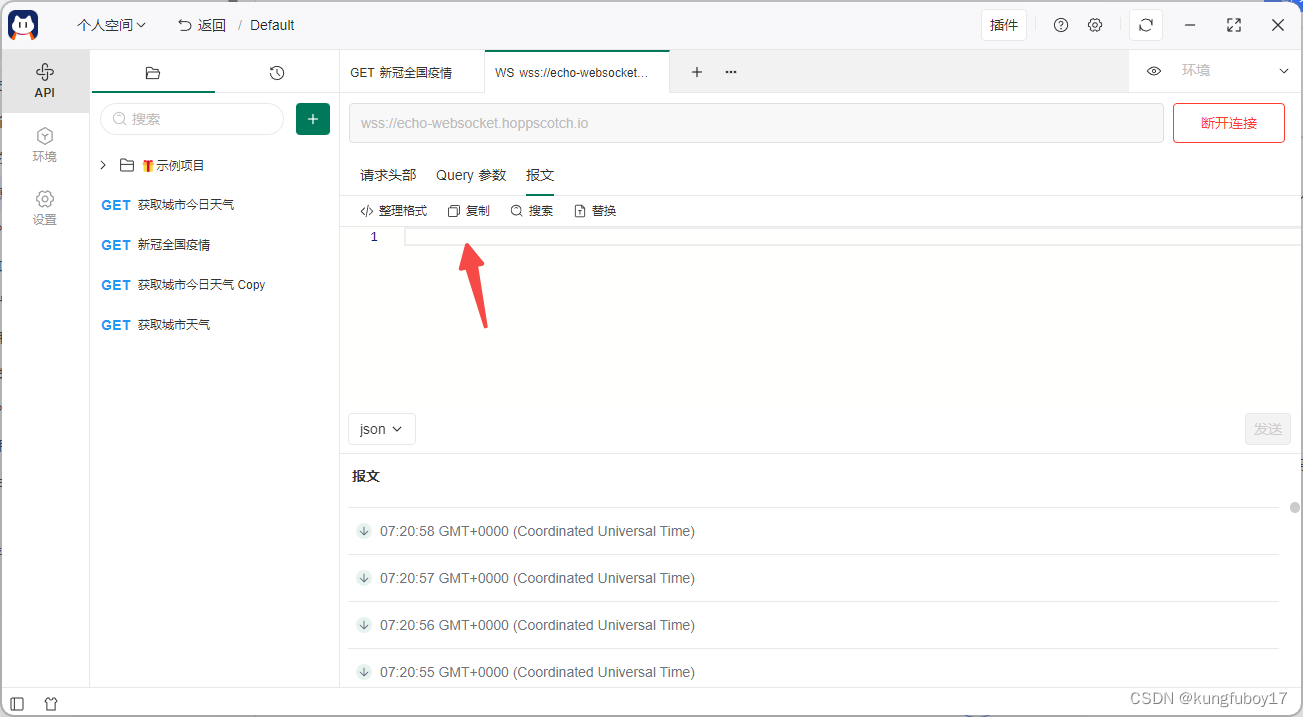Select the 报文 message tab
This screenshot has height=717, width=1303.
(540, 175)
